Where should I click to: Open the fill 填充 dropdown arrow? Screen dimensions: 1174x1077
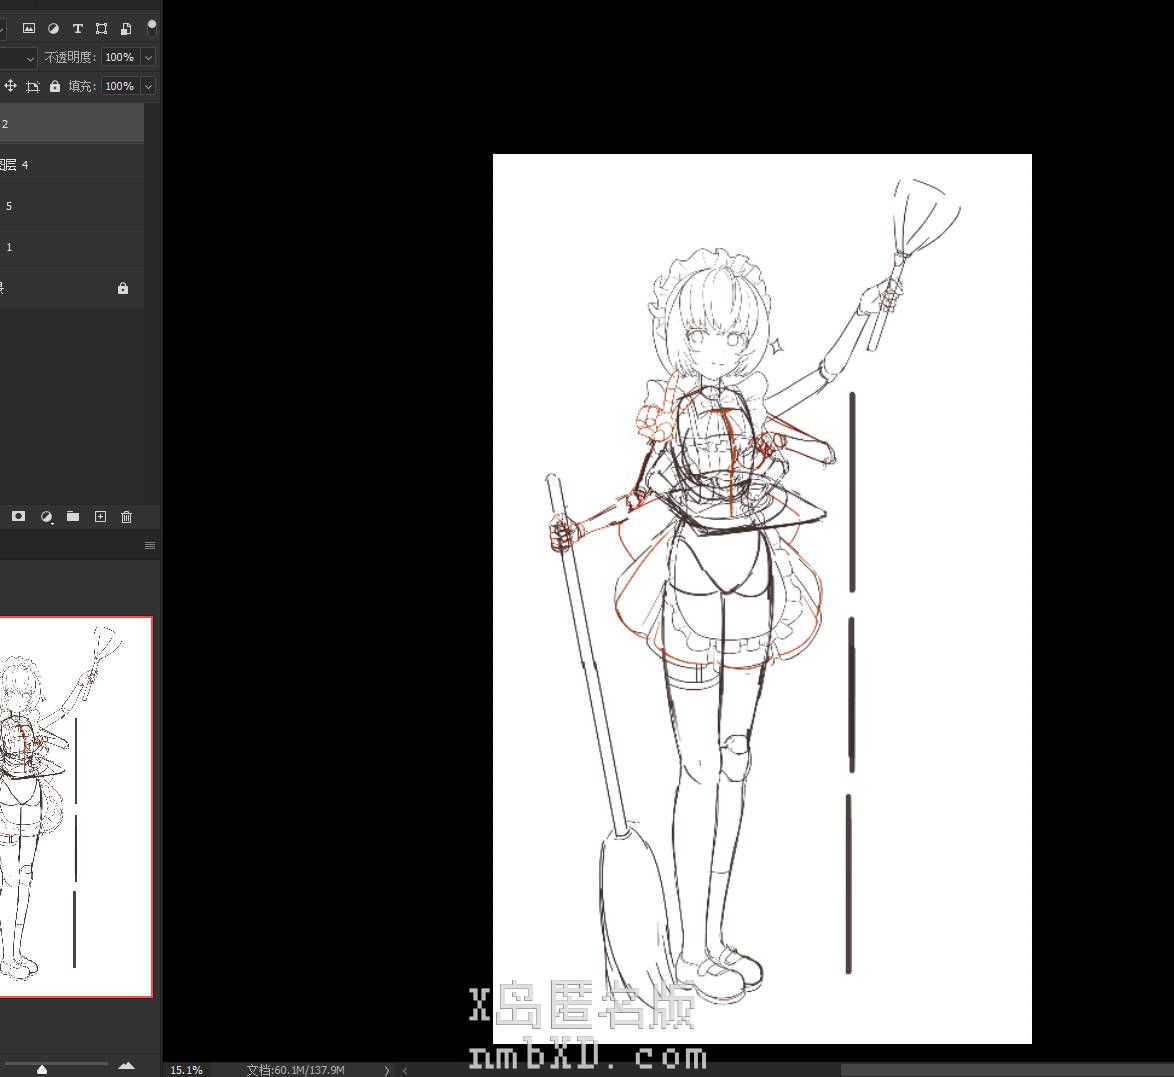pos(148,86)
